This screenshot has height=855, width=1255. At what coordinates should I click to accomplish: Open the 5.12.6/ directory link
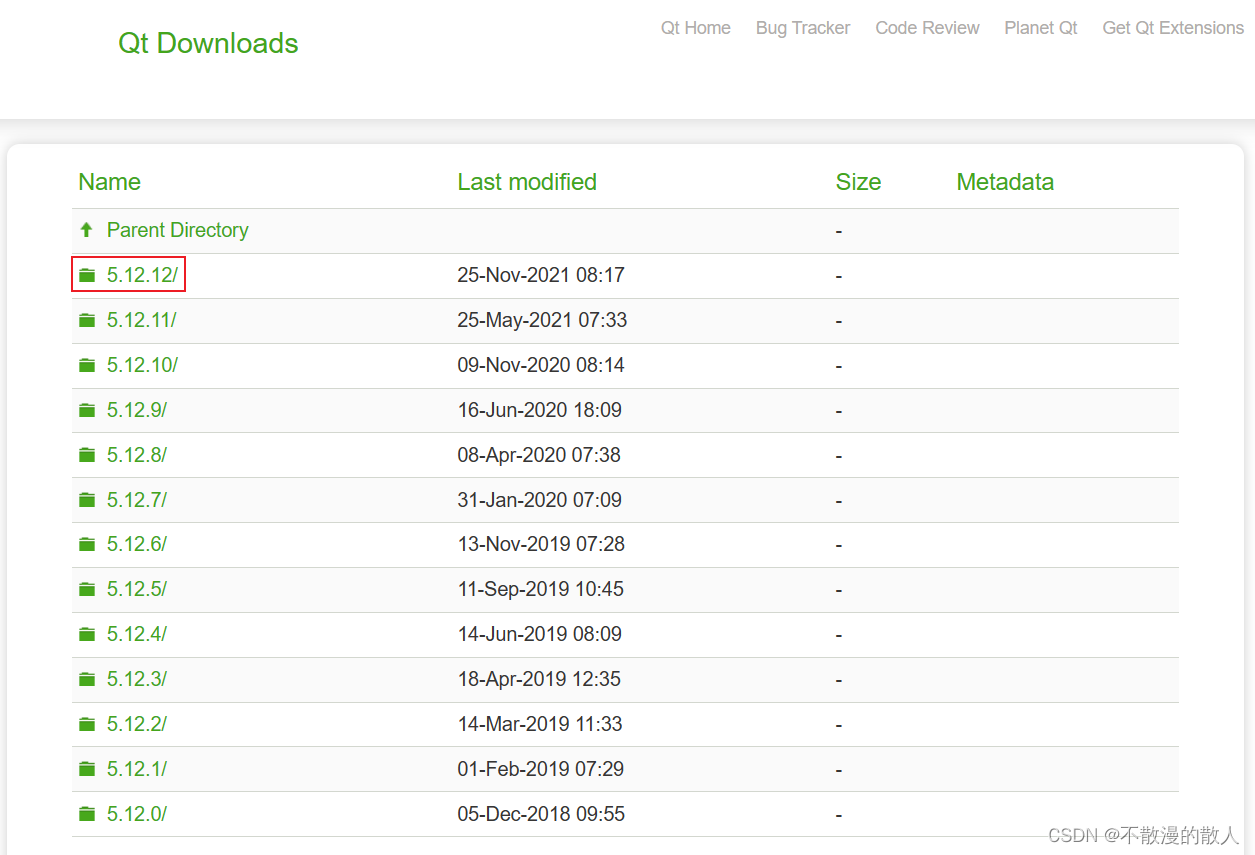137,544
